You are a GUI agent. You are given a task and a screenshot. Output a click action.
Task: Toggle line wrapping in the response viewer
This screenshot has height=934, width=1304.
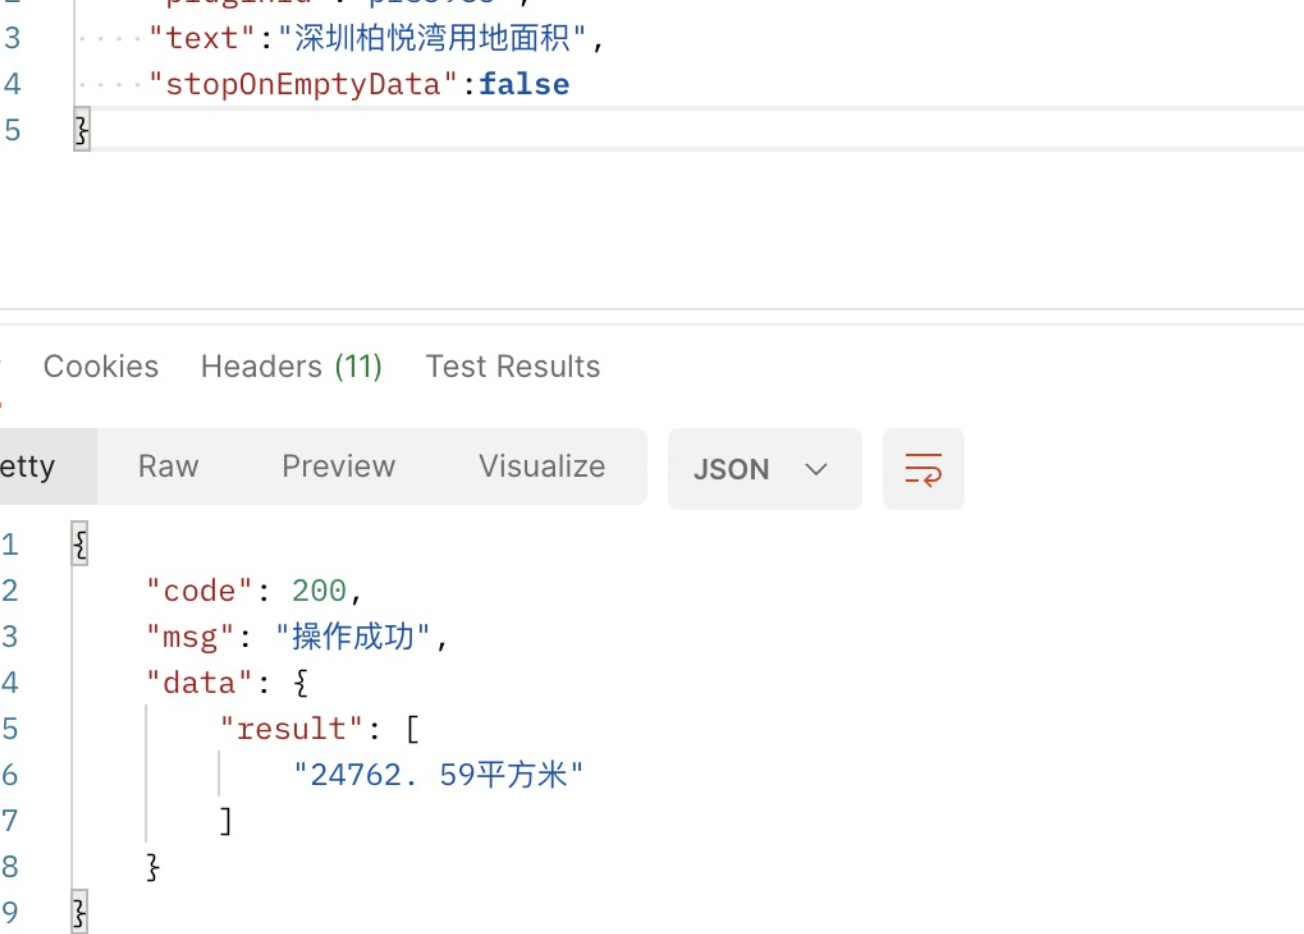922,468
